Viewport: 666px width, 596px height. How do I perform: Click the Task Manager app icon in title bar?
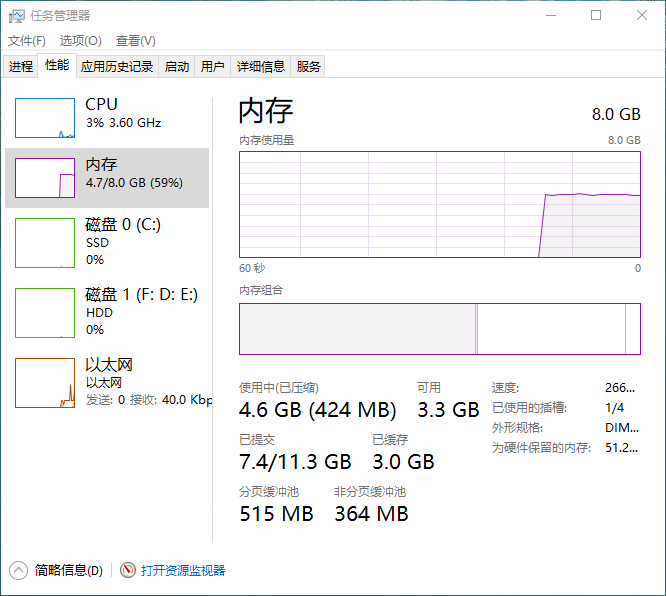[x=17, y=15]
